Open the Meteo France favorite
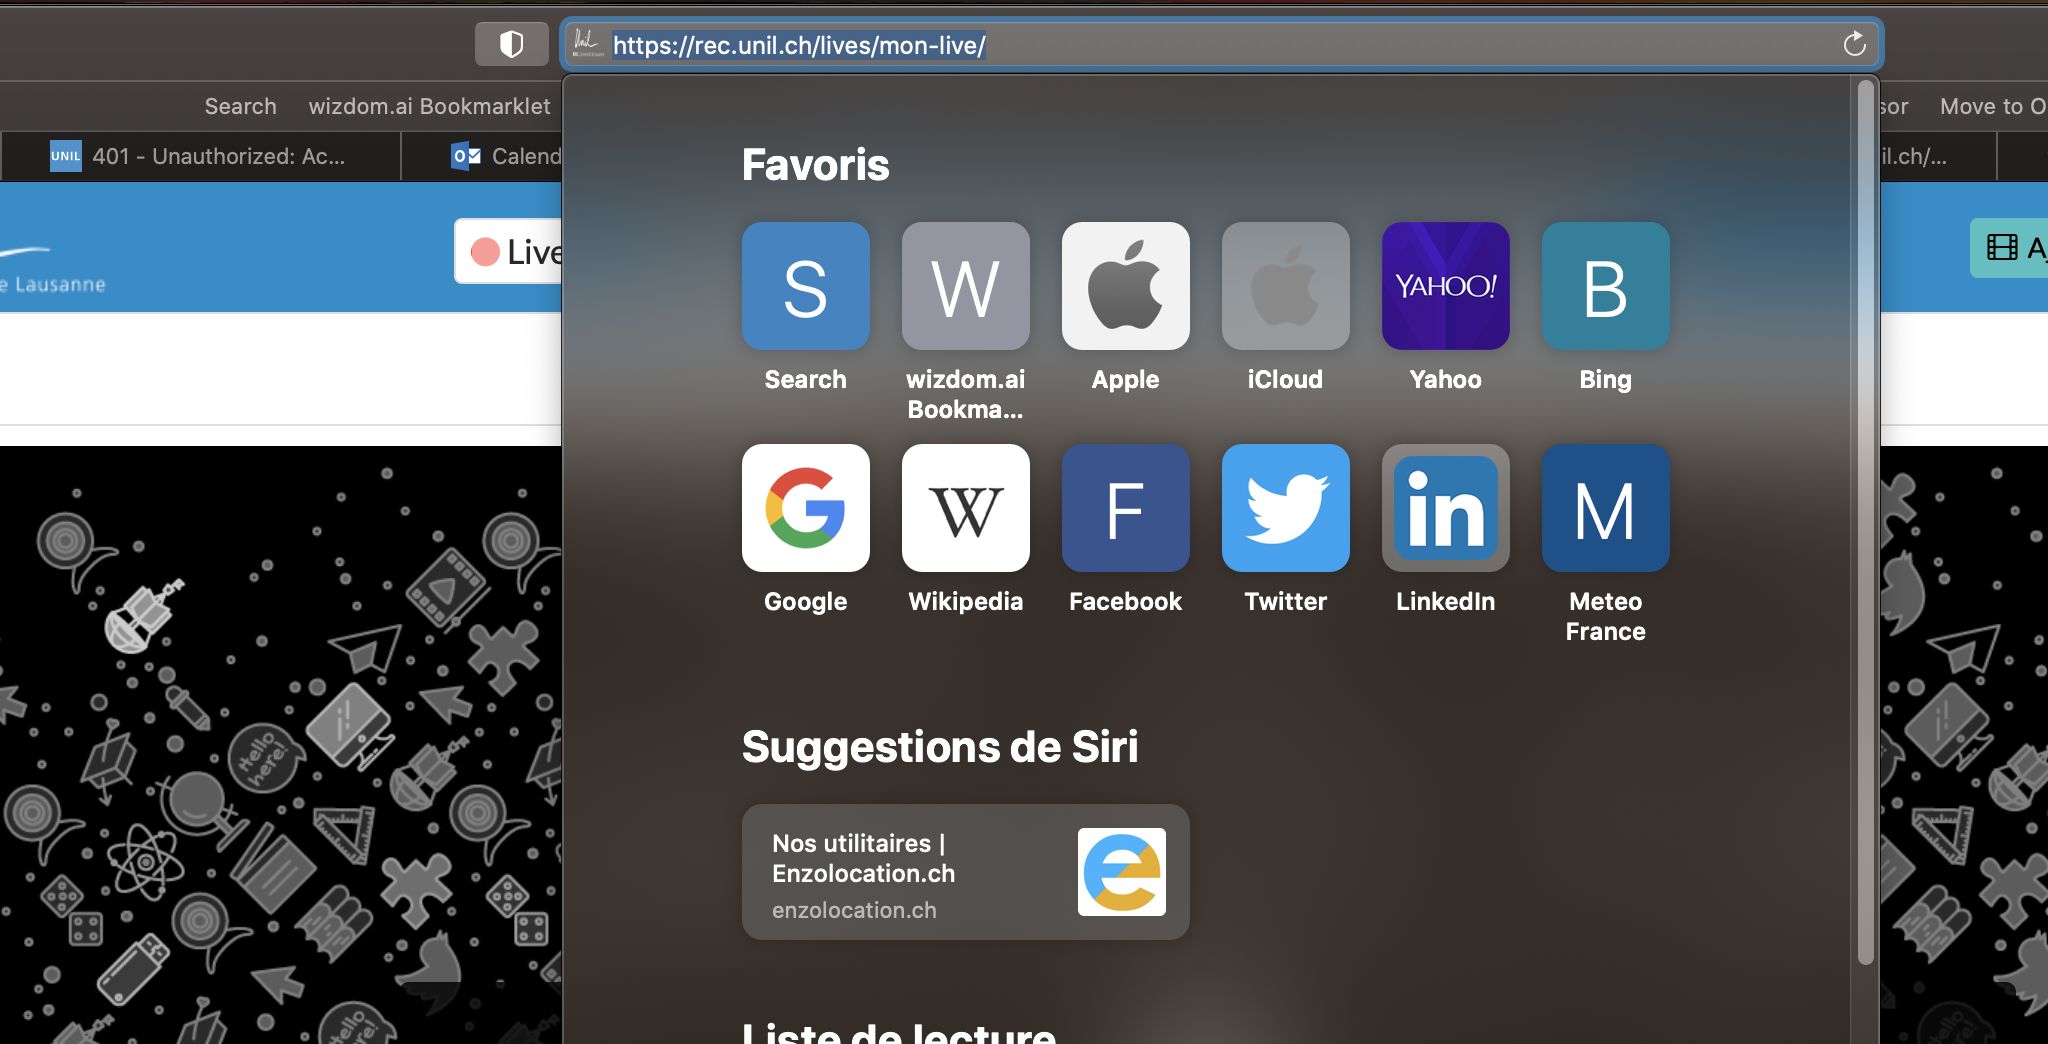The image size is (2048, 1044). click(1605, 509)
